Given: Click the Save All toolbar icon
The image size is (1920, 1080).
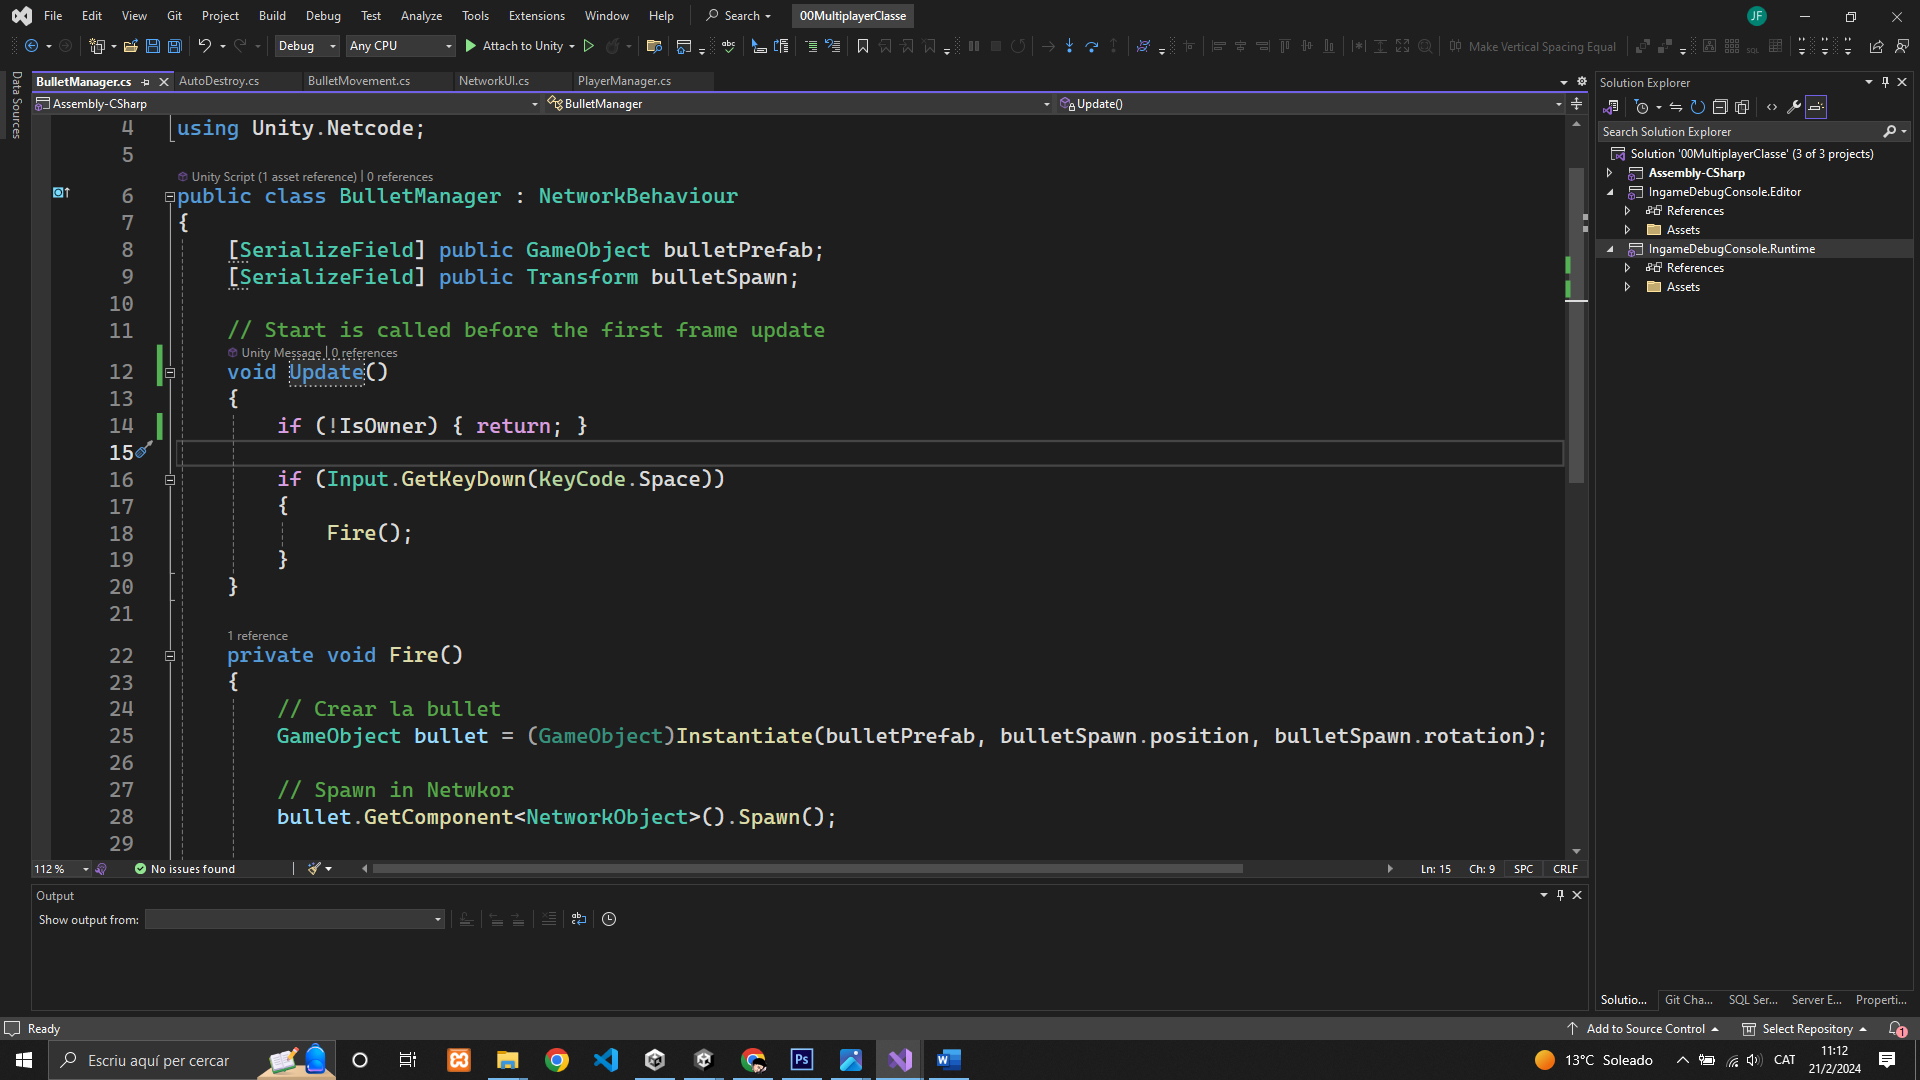Looking at the screenshot, I should click(x=174, y=46).
